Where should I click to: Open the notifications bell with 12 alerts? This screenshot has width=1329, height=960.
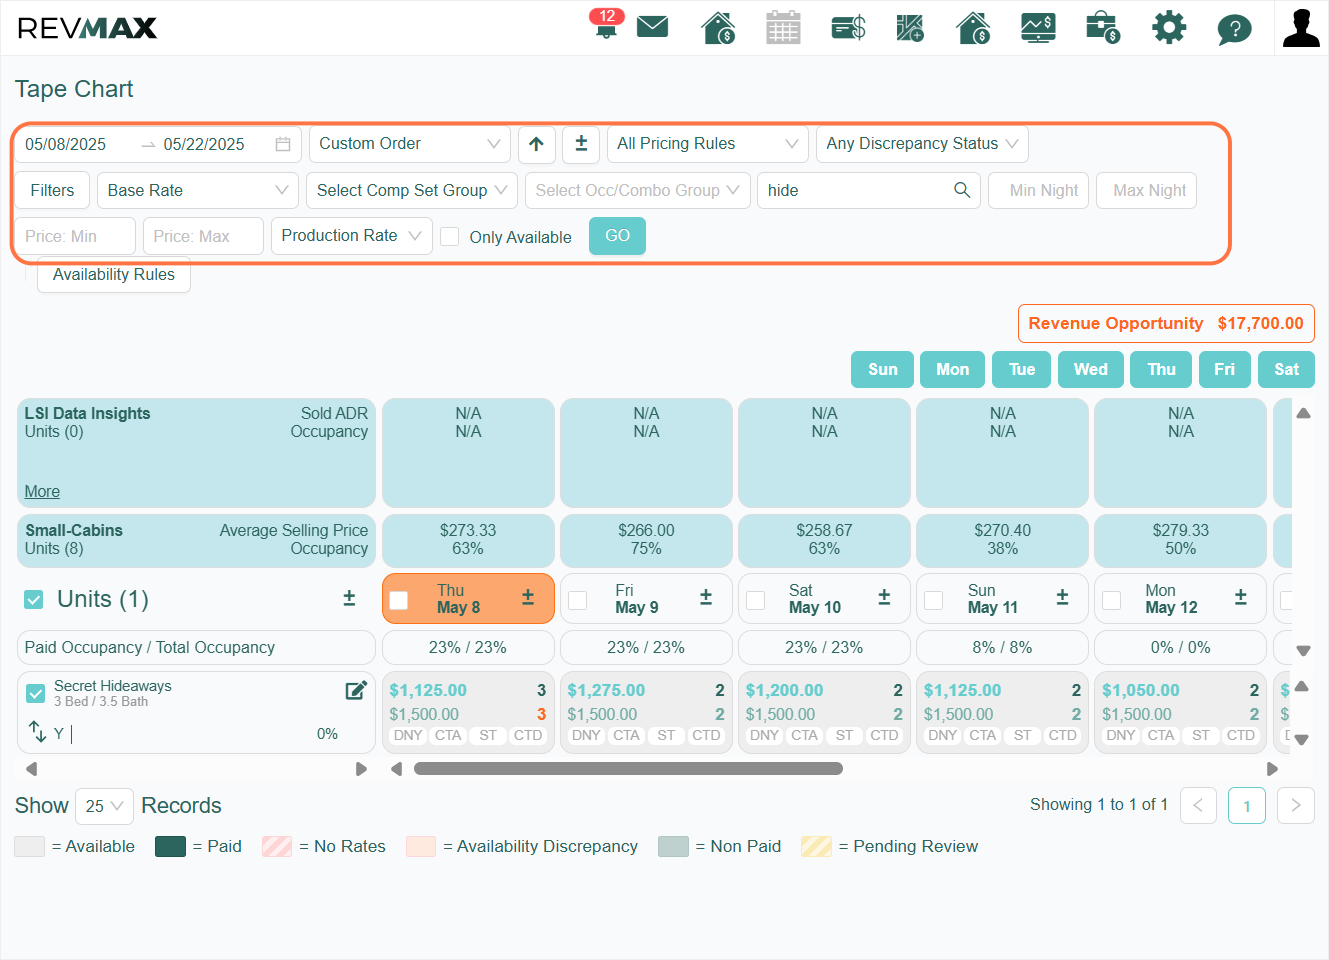pos(606,24)
